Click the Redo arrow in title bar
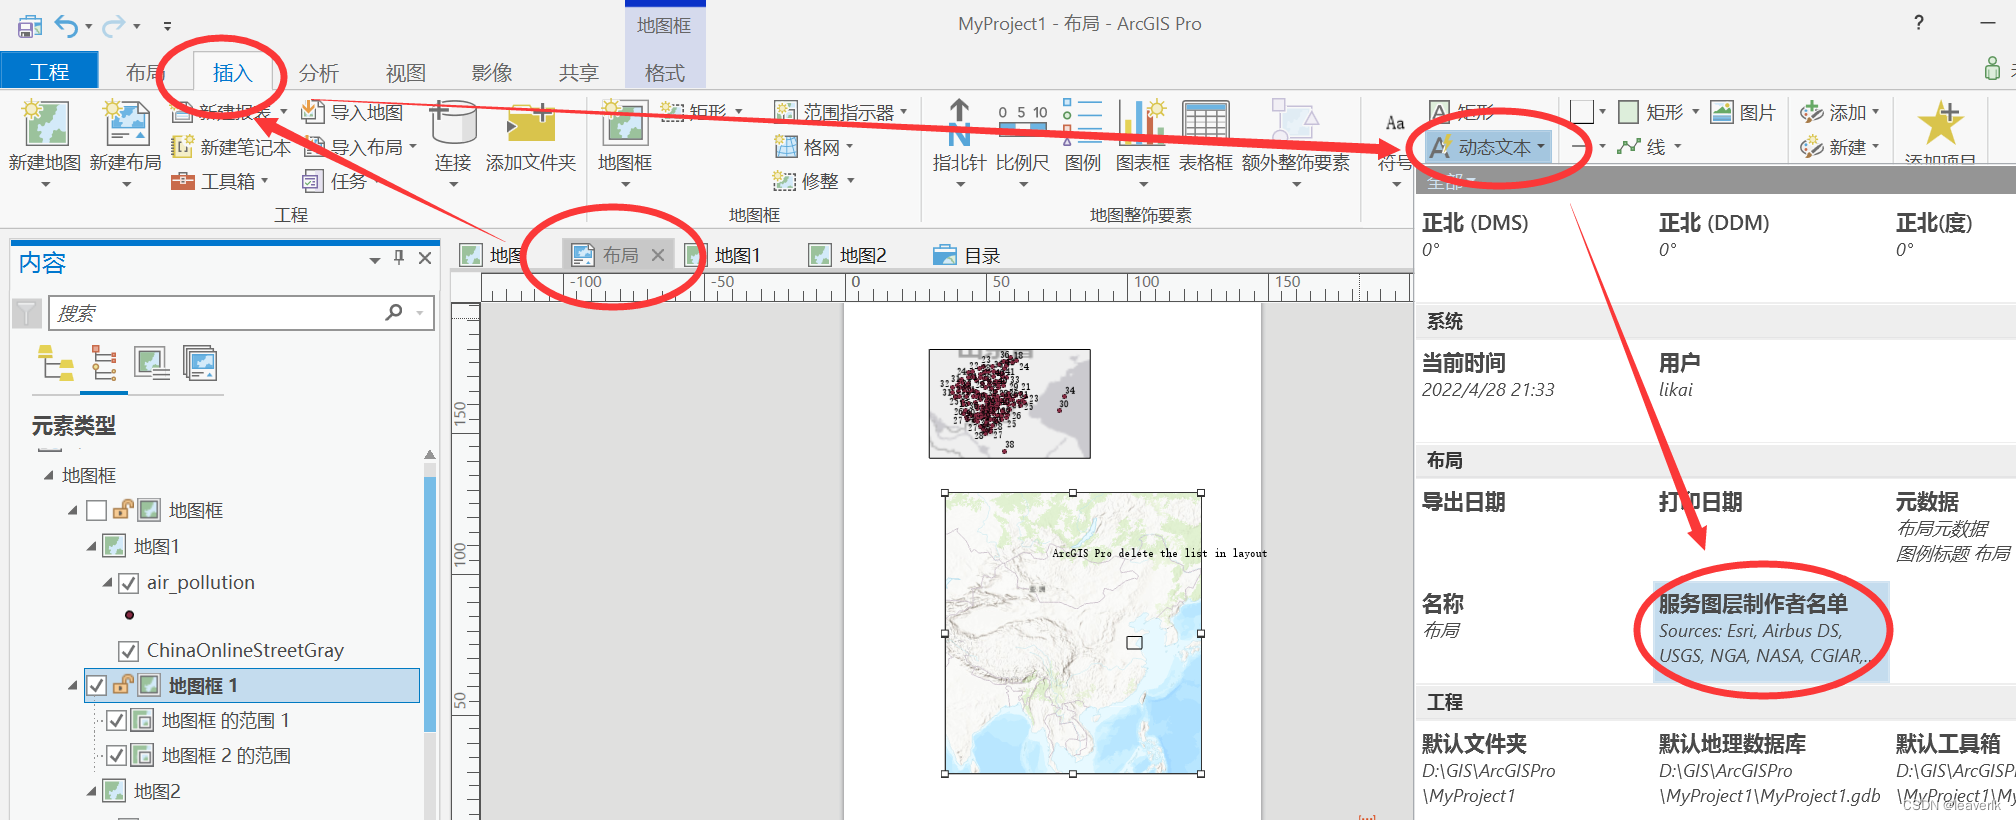The width and height of the screenshot is (2016, 820). click(x=115, y=25)
